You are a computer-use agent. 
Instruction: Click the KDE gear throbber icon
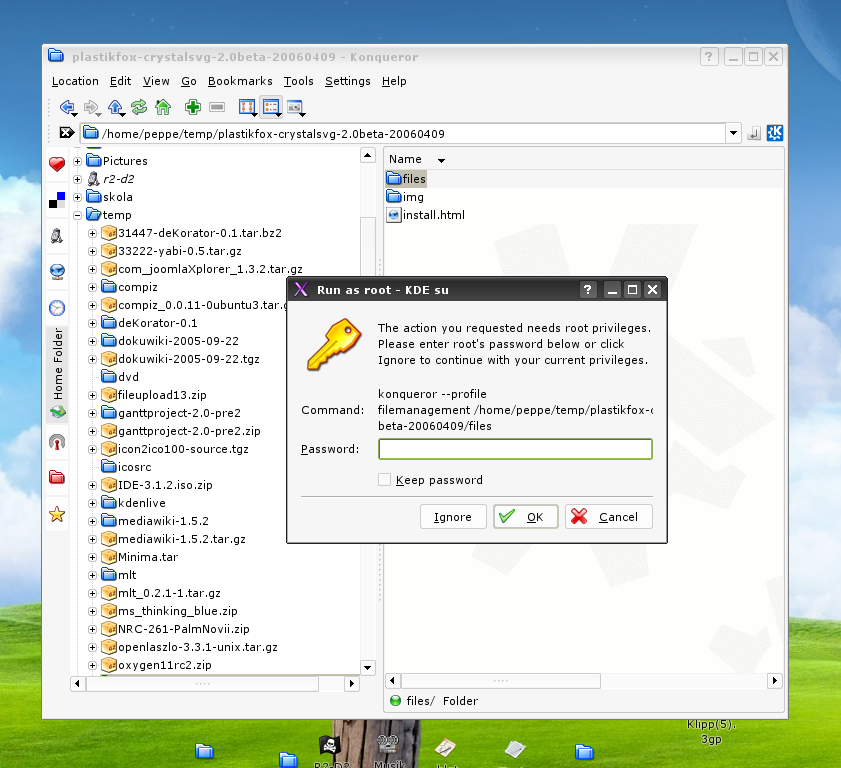(x=774, y=132)
